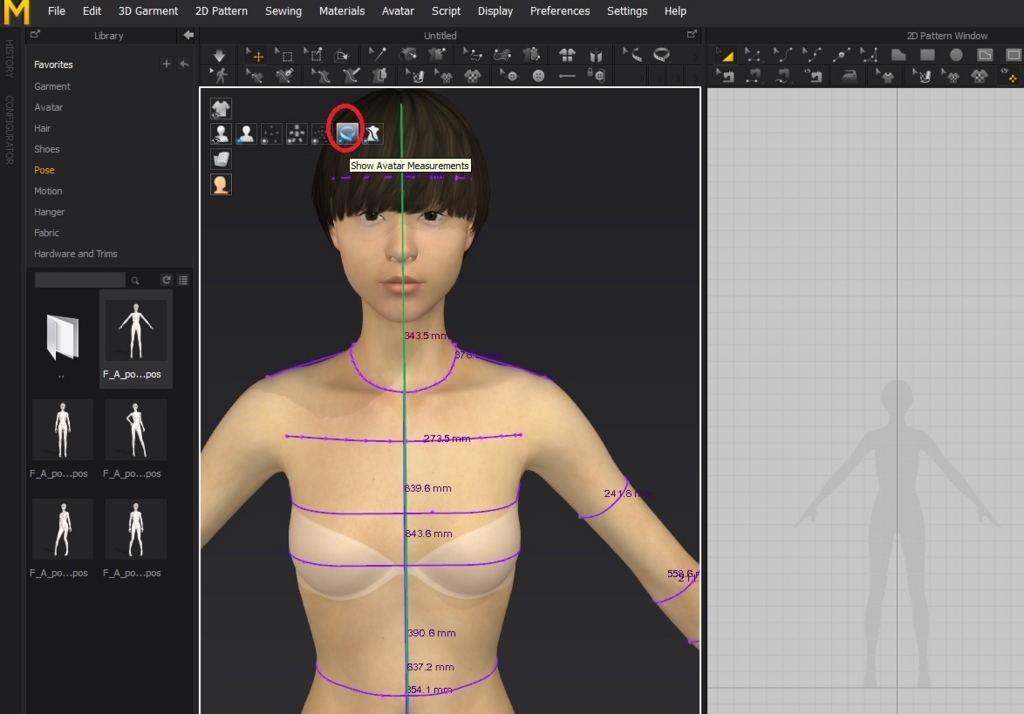
Task: Toggle Show Avatar eye icon in viewport
Action: [x=221, y=134]
